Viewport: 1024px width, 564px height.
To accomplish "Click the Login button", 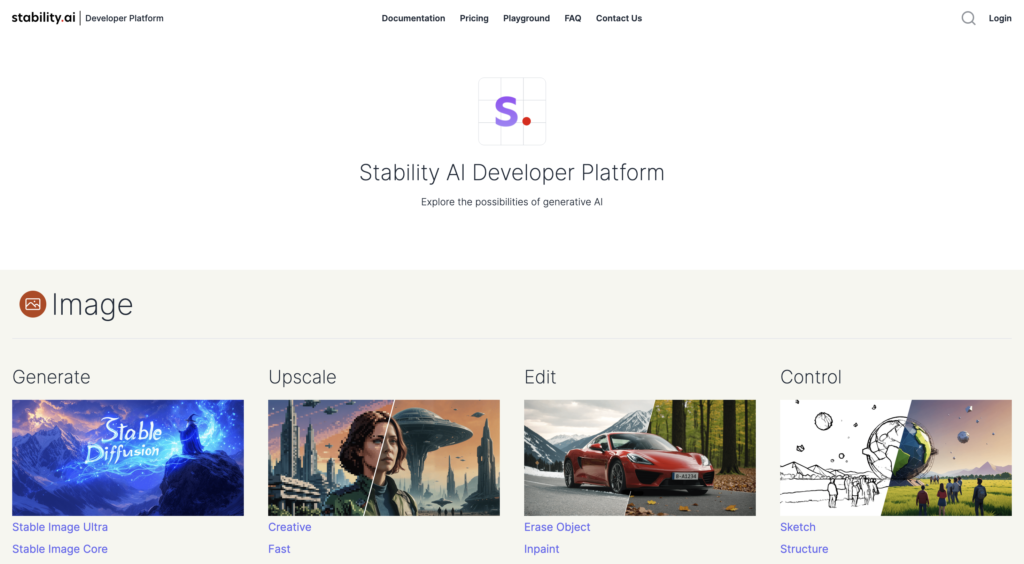I will coord(1000,18).
